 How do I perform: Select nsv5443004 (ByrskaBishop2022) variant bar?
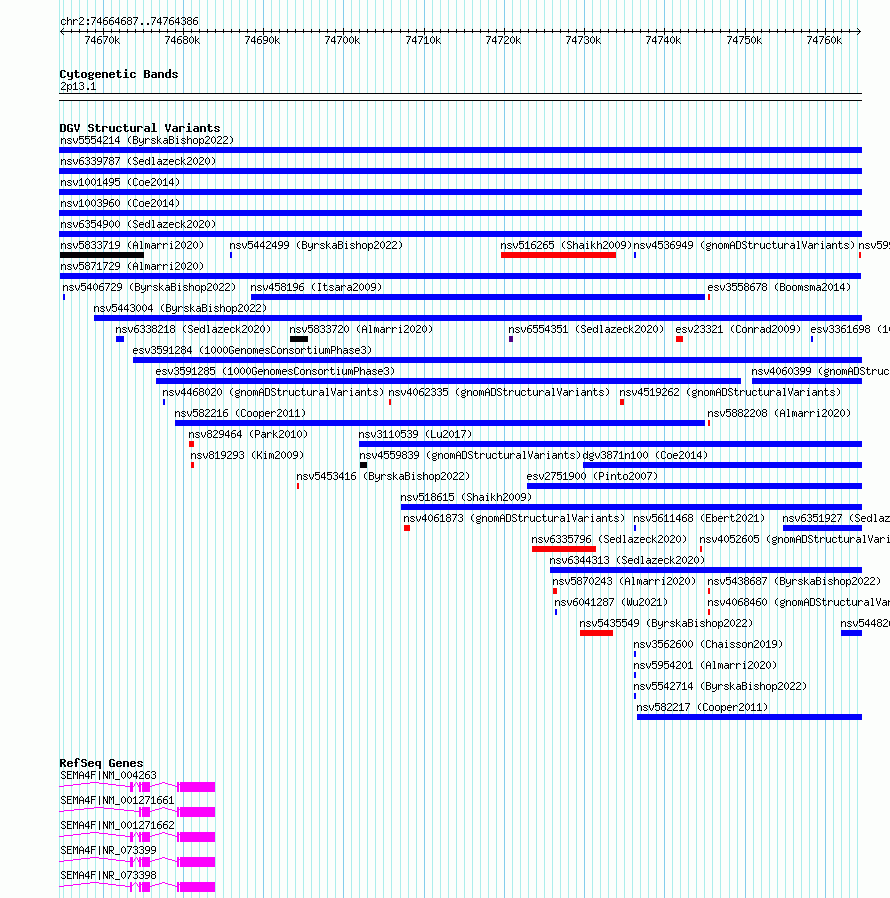click(478, 318)
